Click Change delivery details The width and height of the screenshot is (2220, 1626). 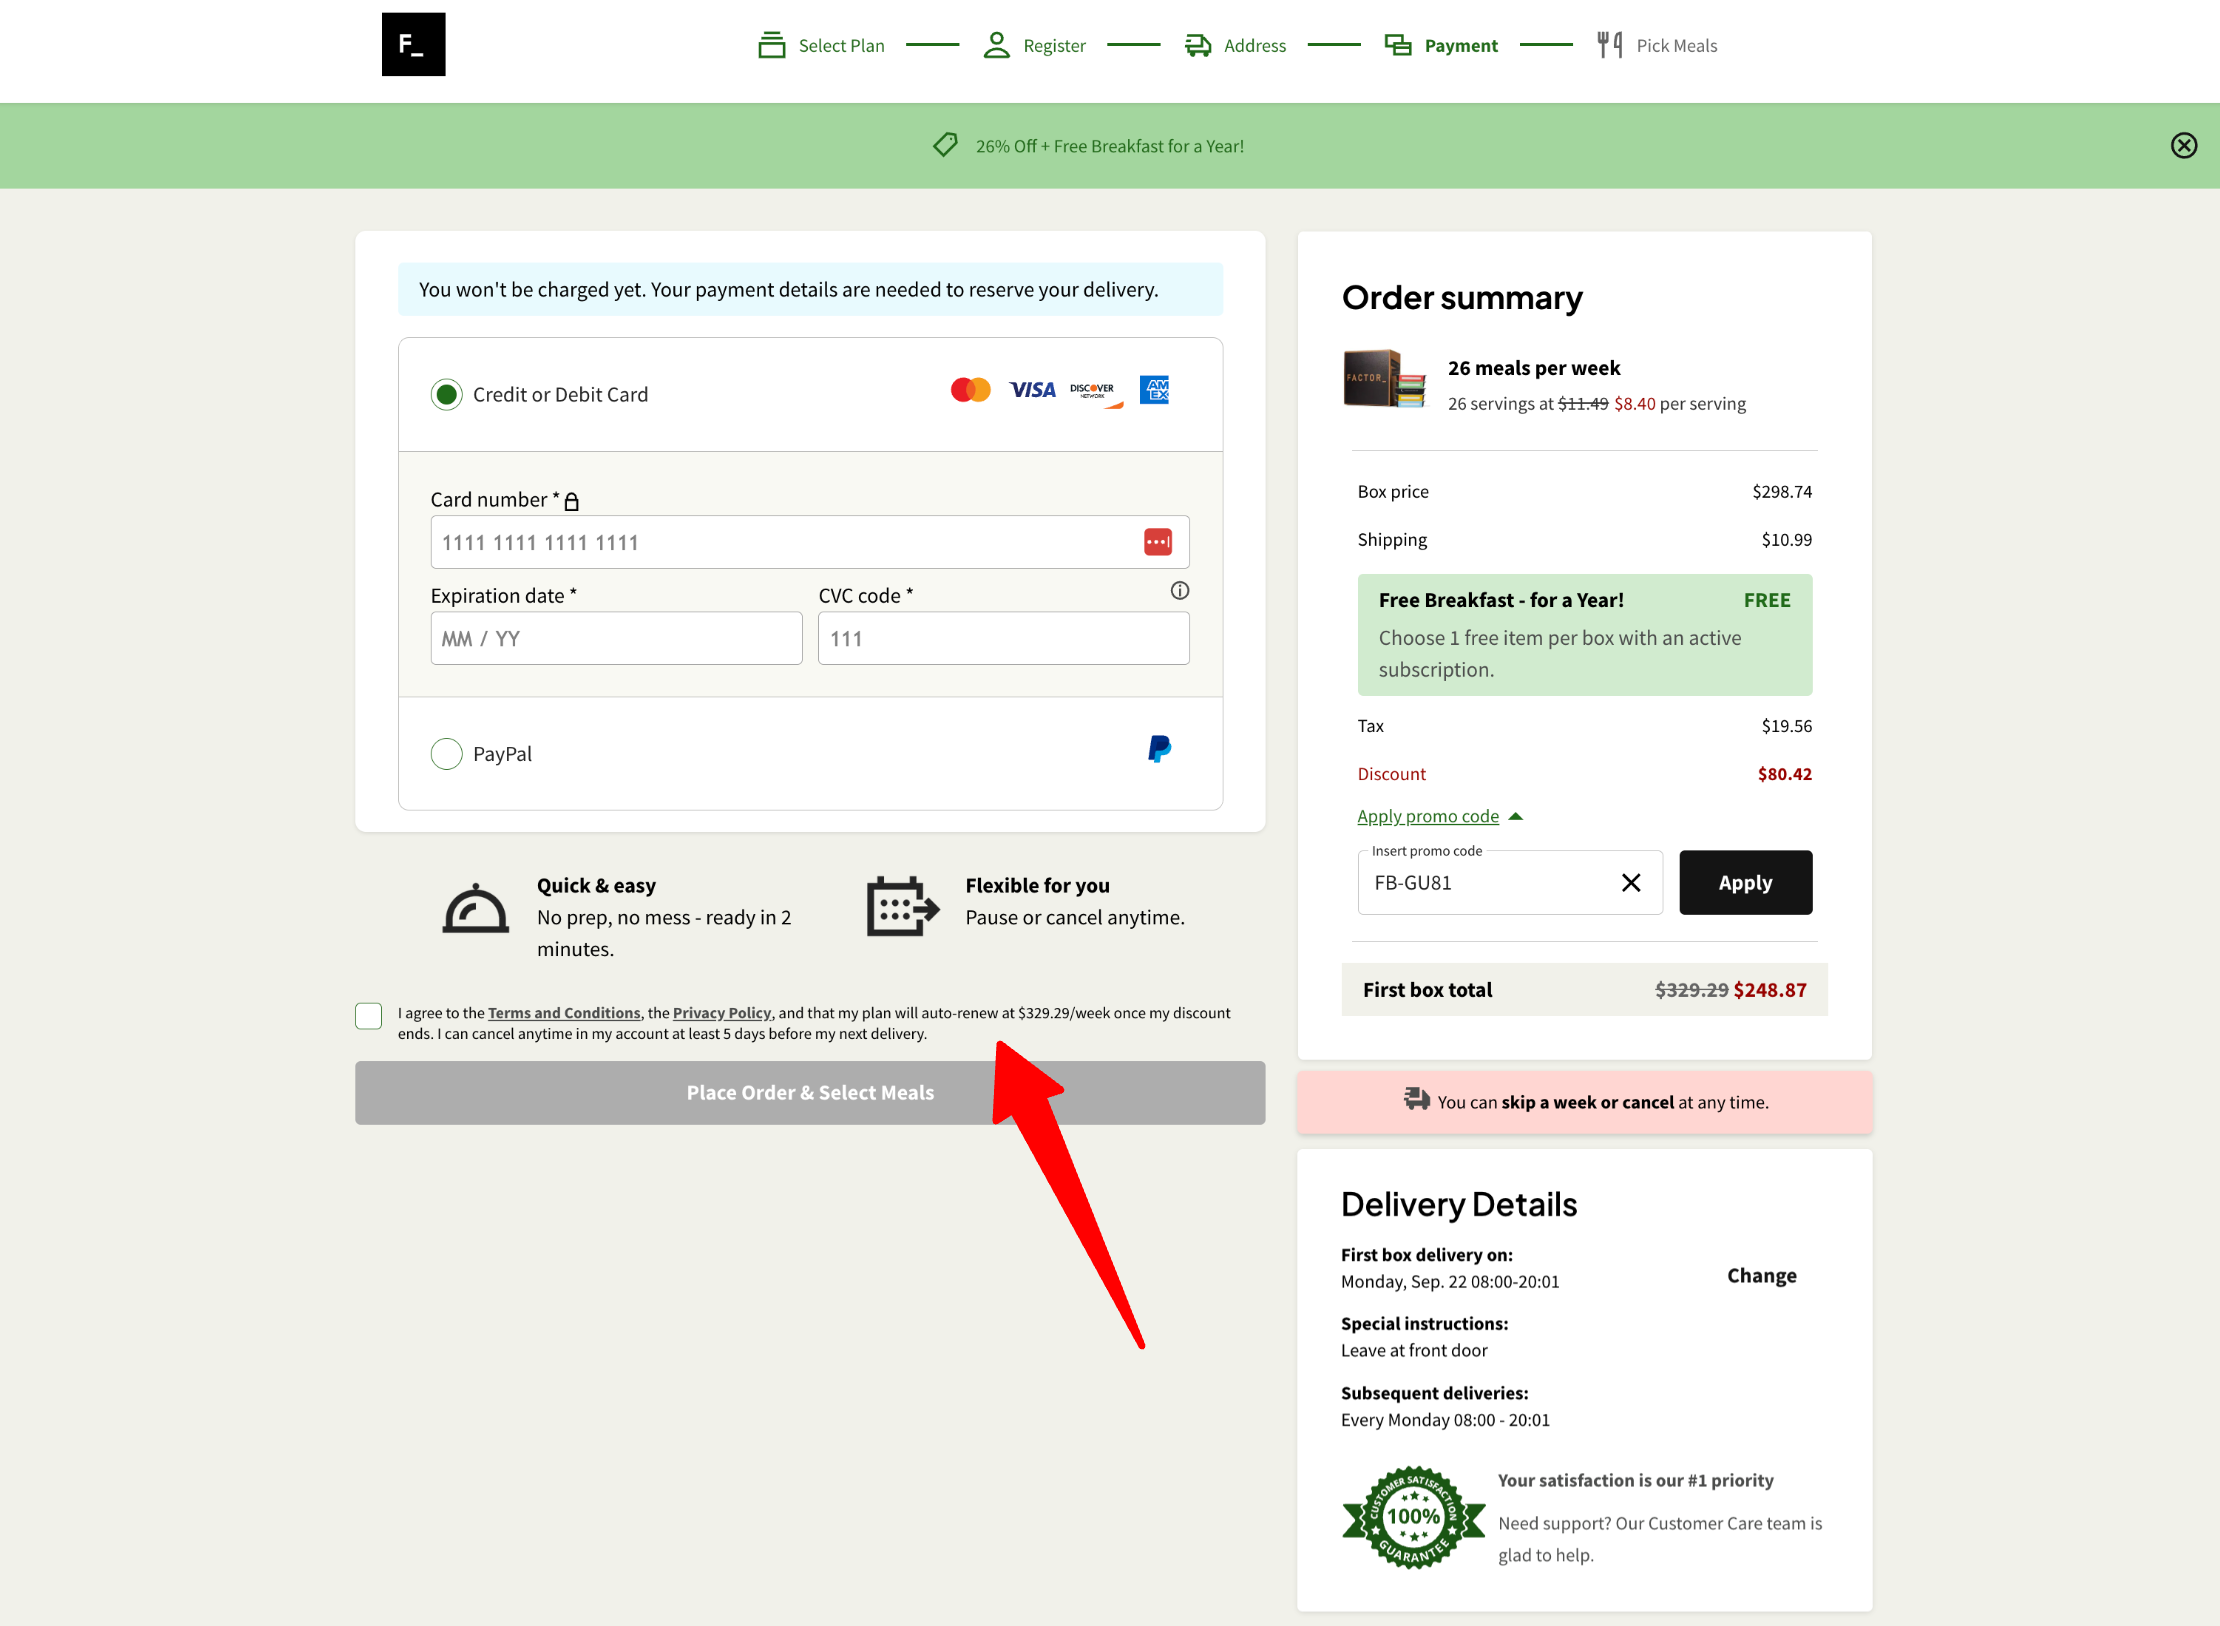(x=1761, y=1276)
